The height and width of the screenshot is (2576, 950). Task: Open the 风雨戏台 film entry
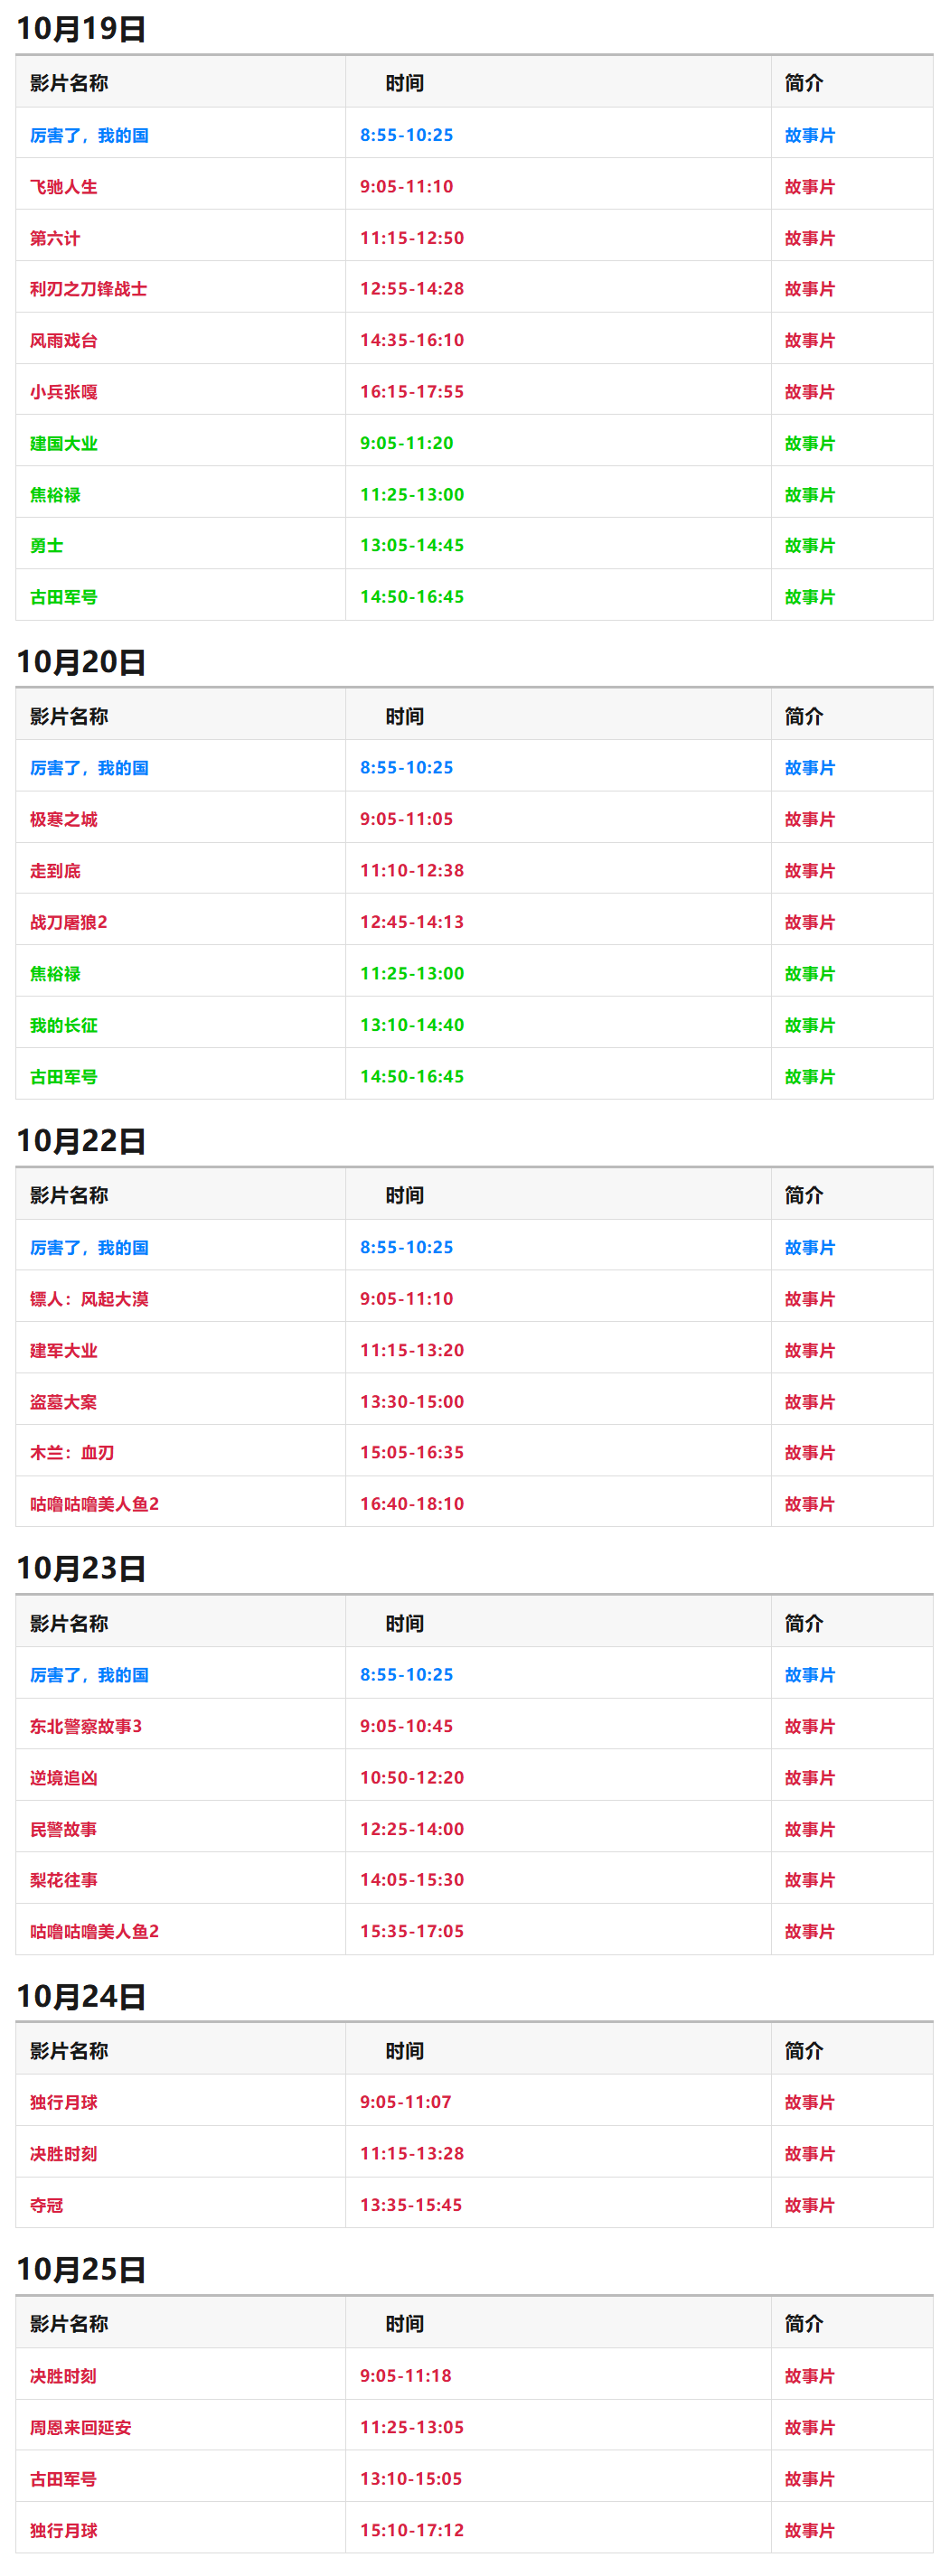point(64,341)
